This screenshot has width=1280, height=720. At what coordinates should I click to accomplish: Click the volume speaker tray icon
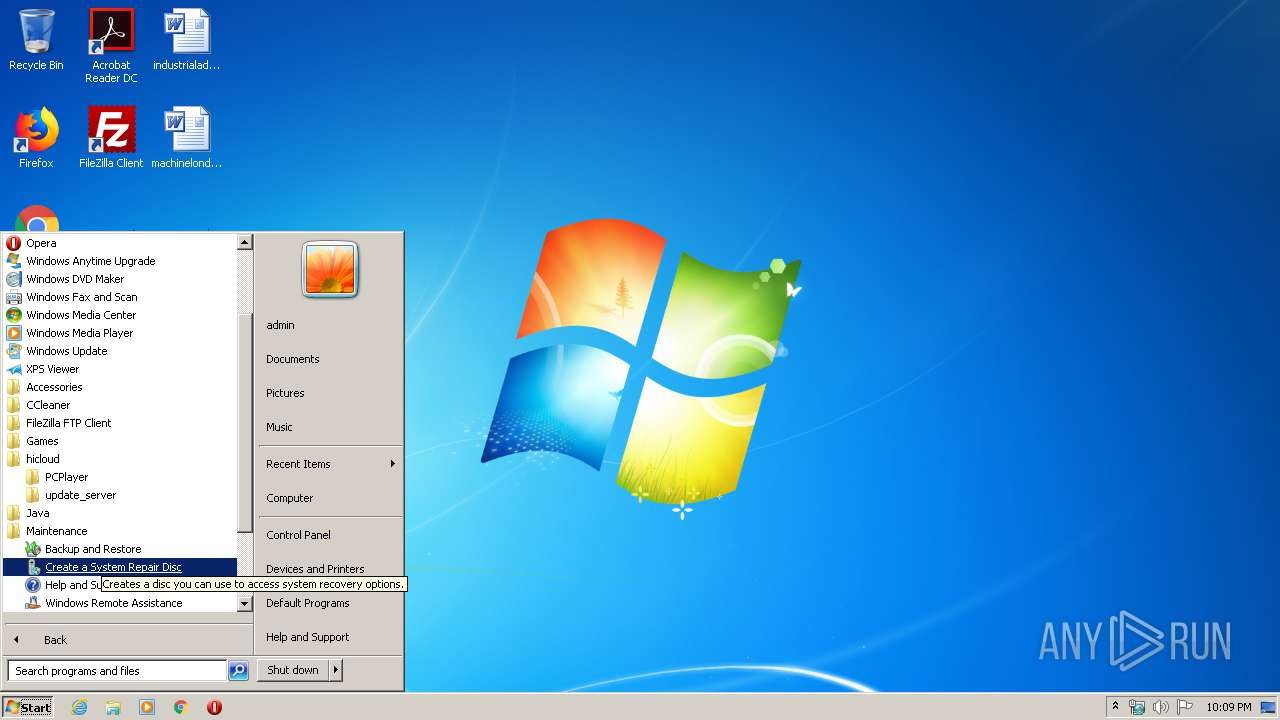1161,707
